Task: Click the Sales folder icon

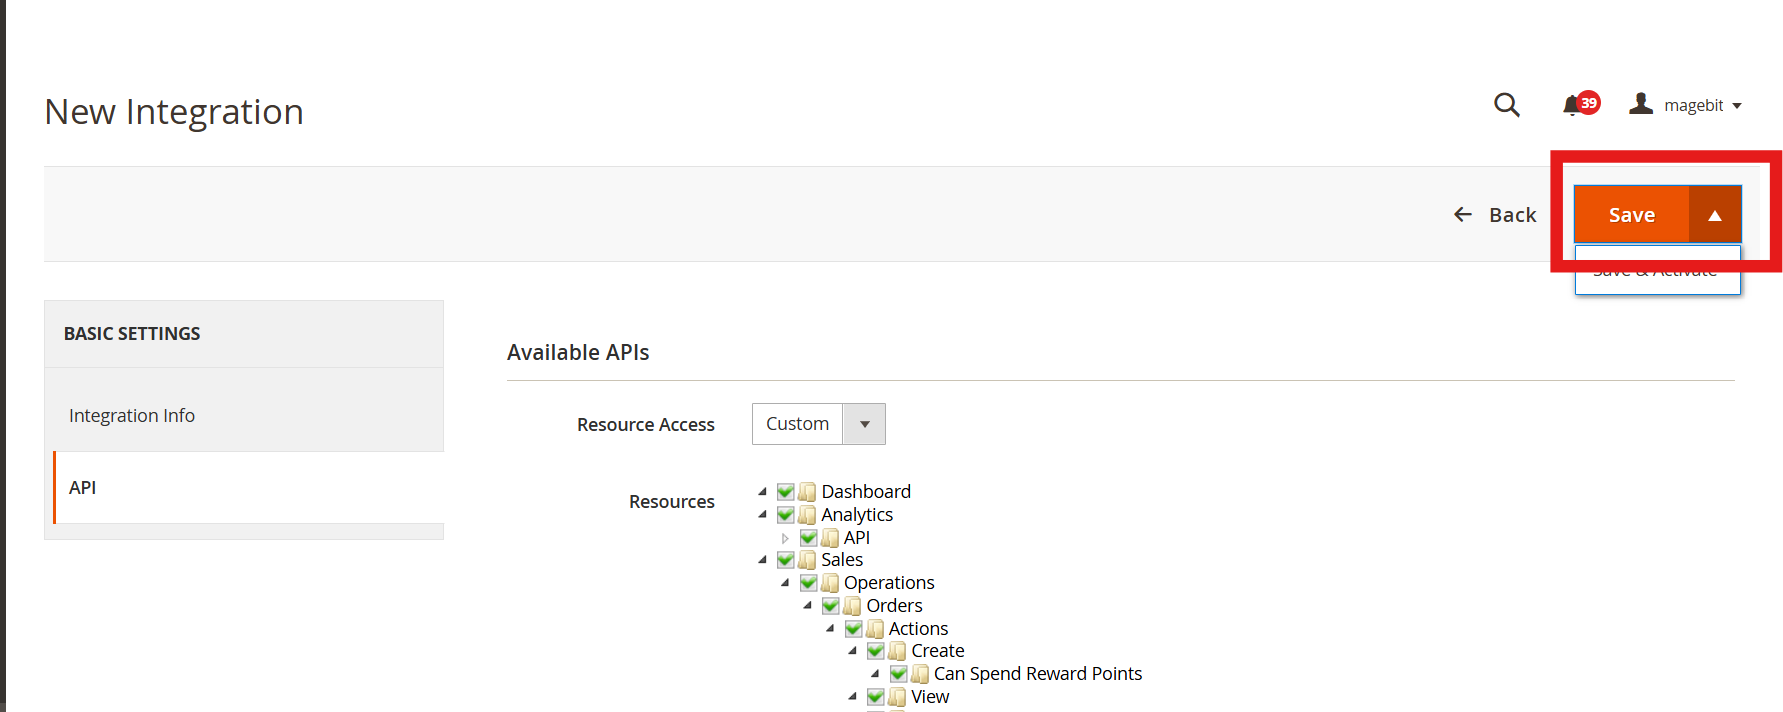Action: point(807,560)
